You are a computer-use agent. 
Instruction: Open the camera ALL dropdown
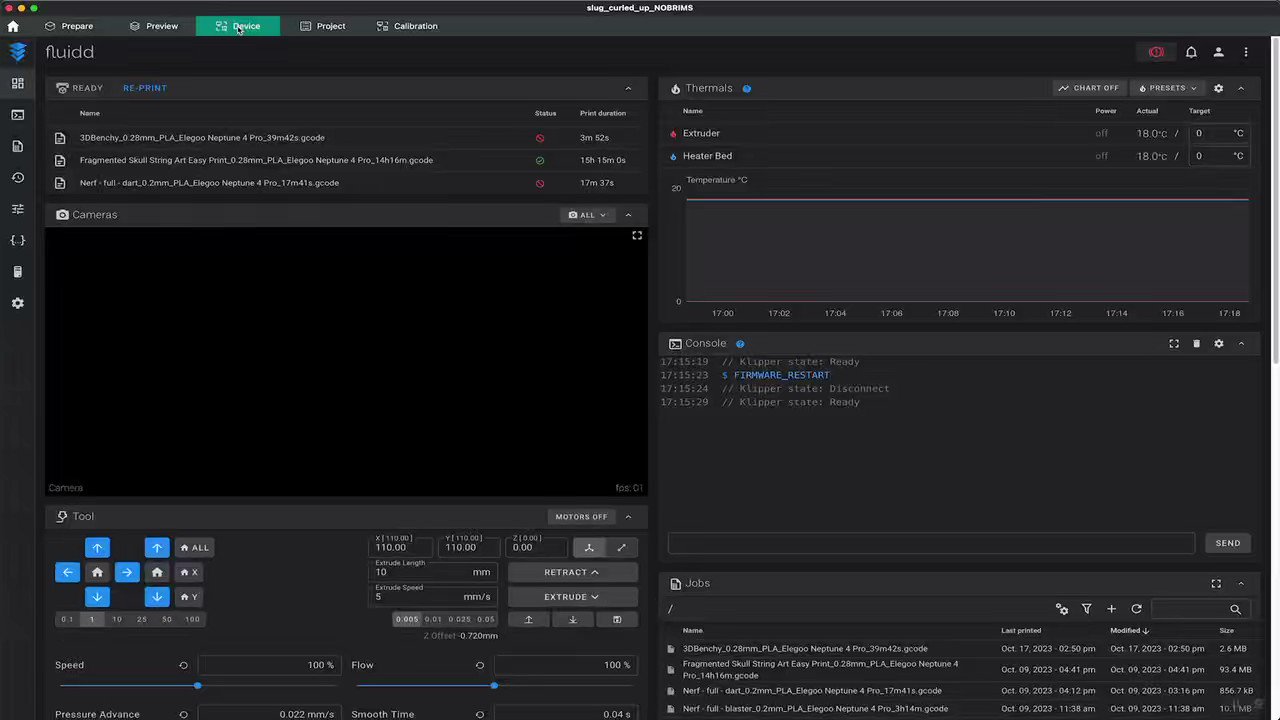tap(587, 215)
